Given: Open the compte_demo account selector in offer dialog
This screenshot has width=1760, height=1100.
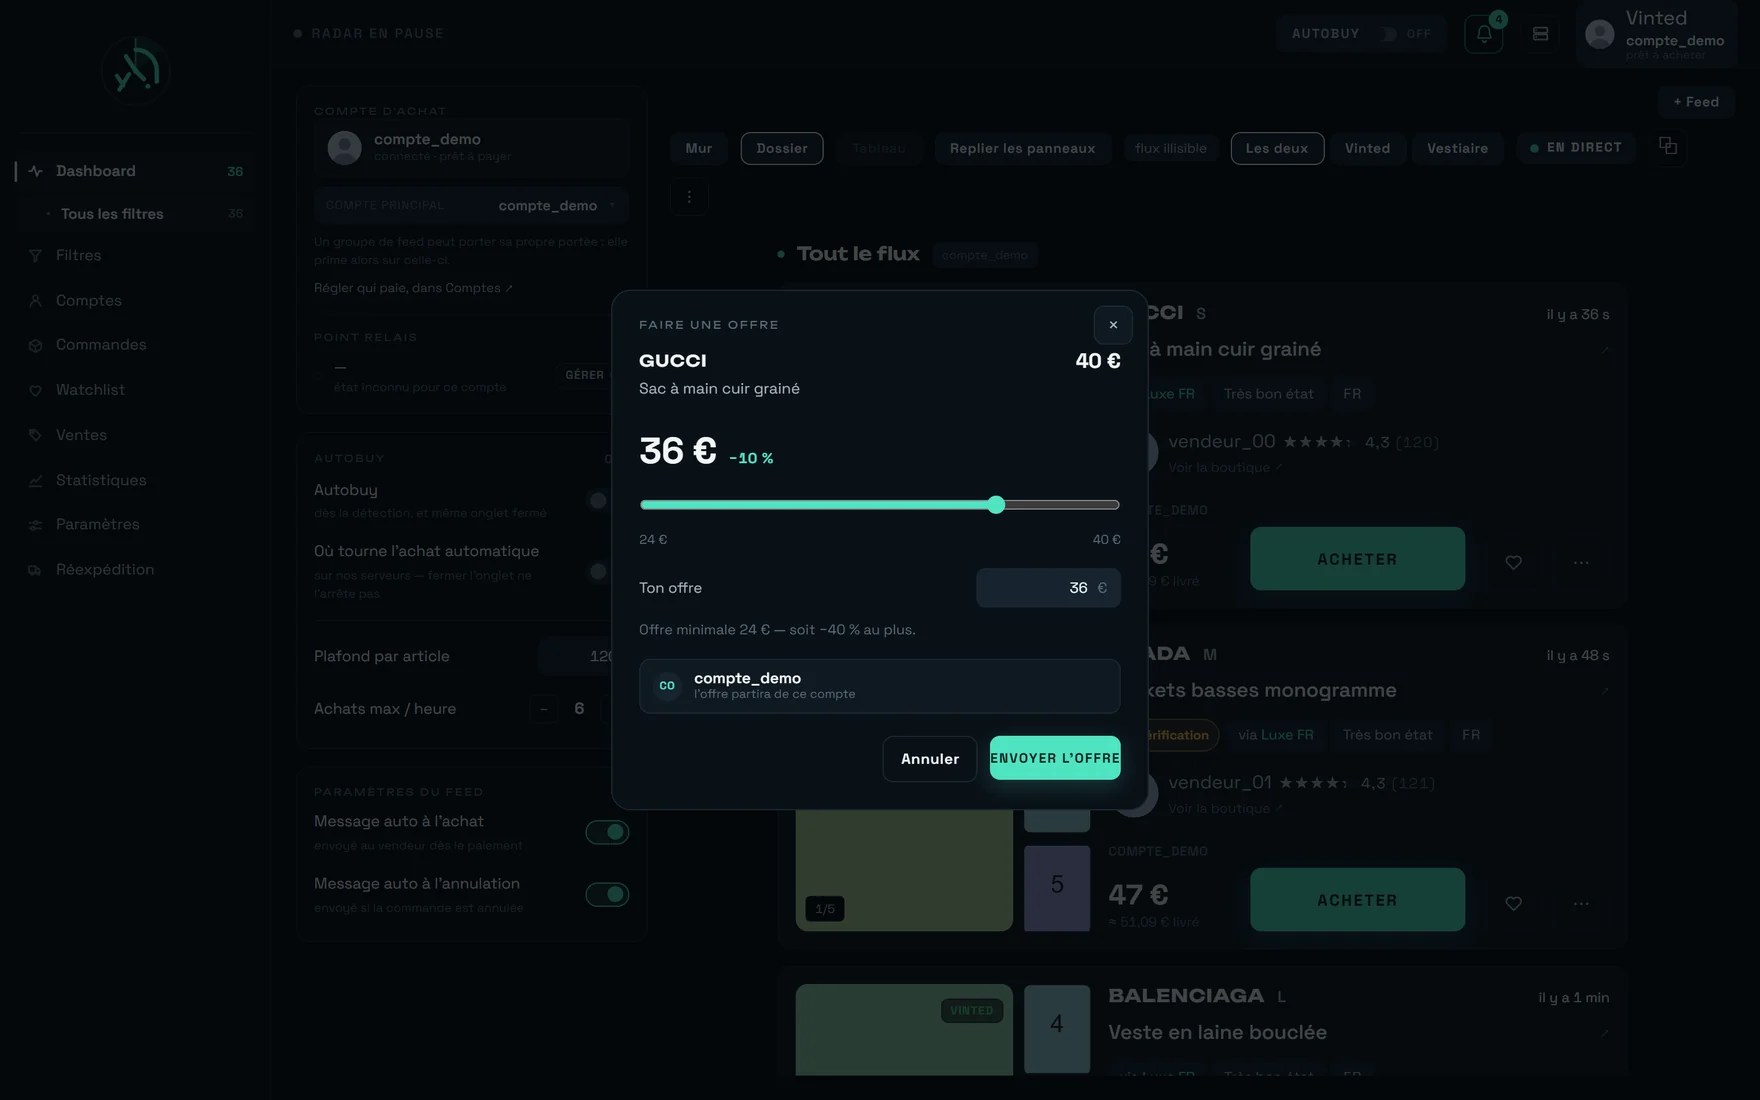Looking at the screenshot, I should coord(879,686).
